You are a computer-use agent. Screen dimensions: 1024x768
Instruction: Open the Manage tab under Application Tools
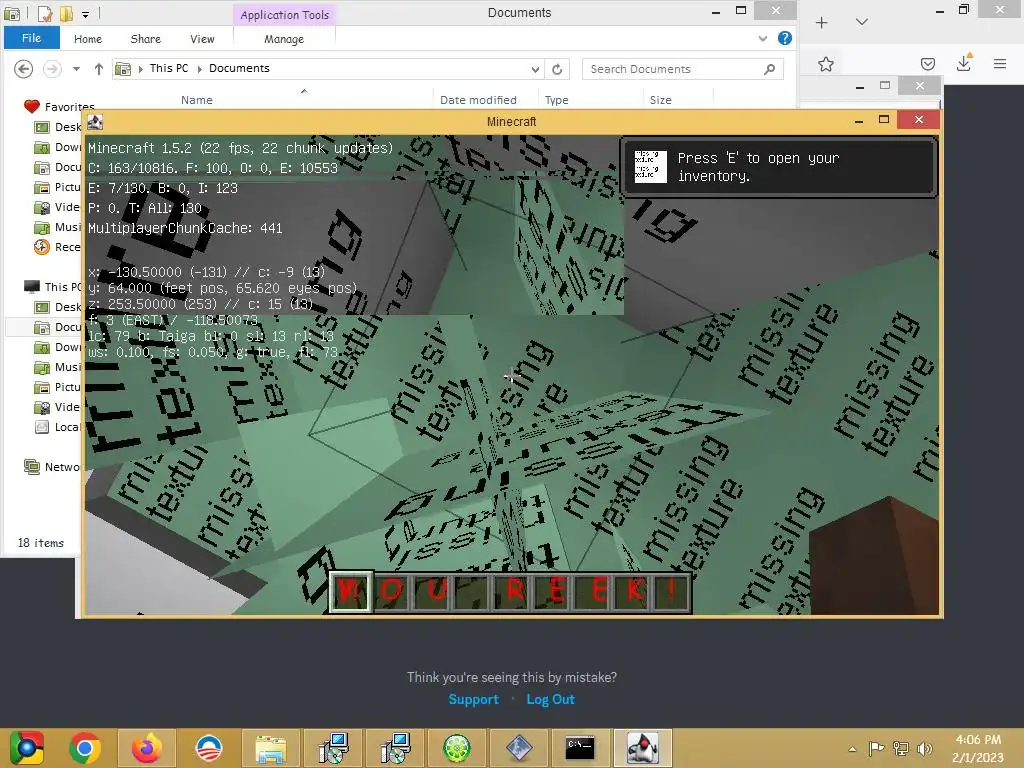(x=284, y=39)
